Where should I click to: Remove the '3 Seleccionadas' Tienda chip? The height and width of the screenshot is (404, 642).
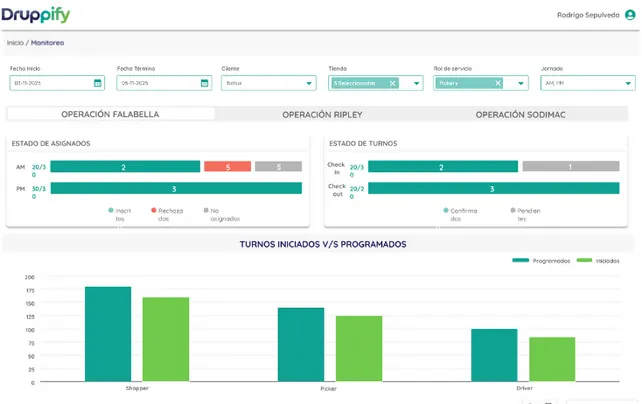coord(392,83)
